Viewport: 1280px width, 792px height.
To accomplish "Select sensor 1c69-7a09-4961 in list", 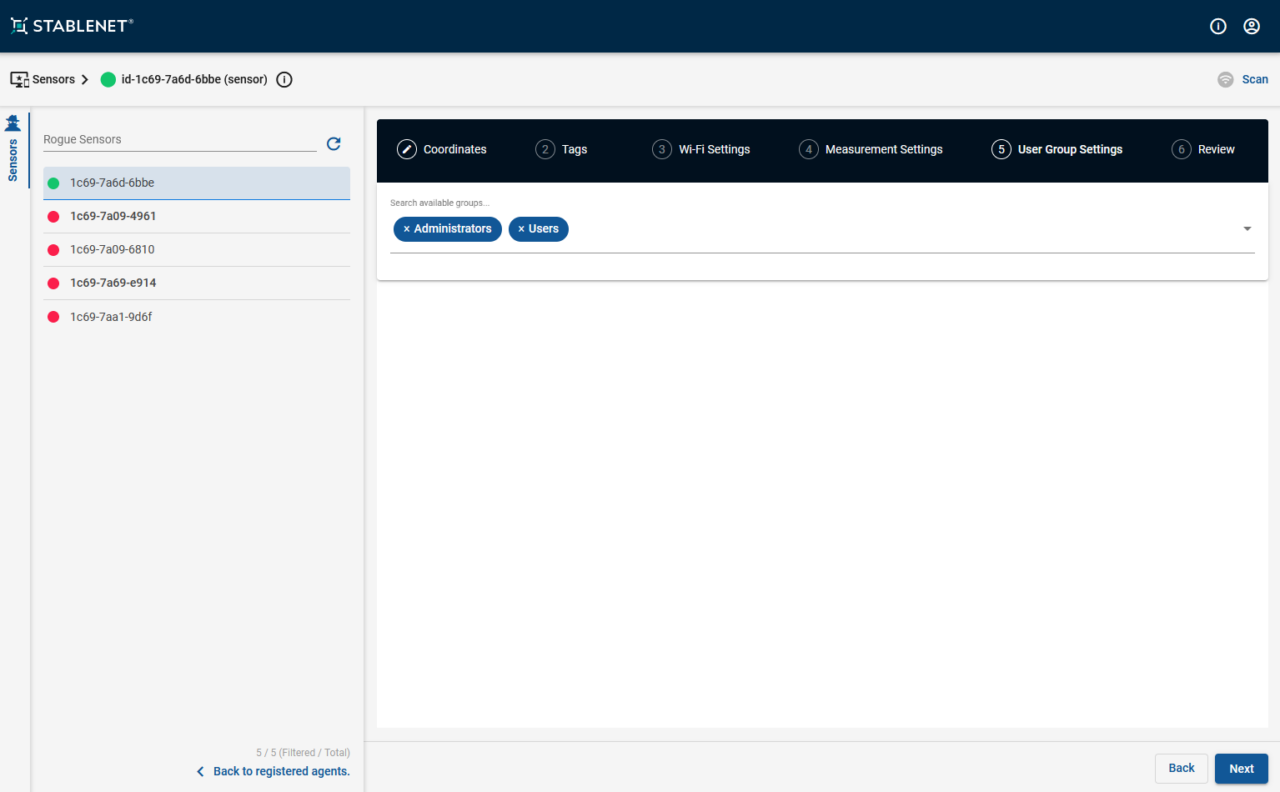I will (x=113, y=216).
